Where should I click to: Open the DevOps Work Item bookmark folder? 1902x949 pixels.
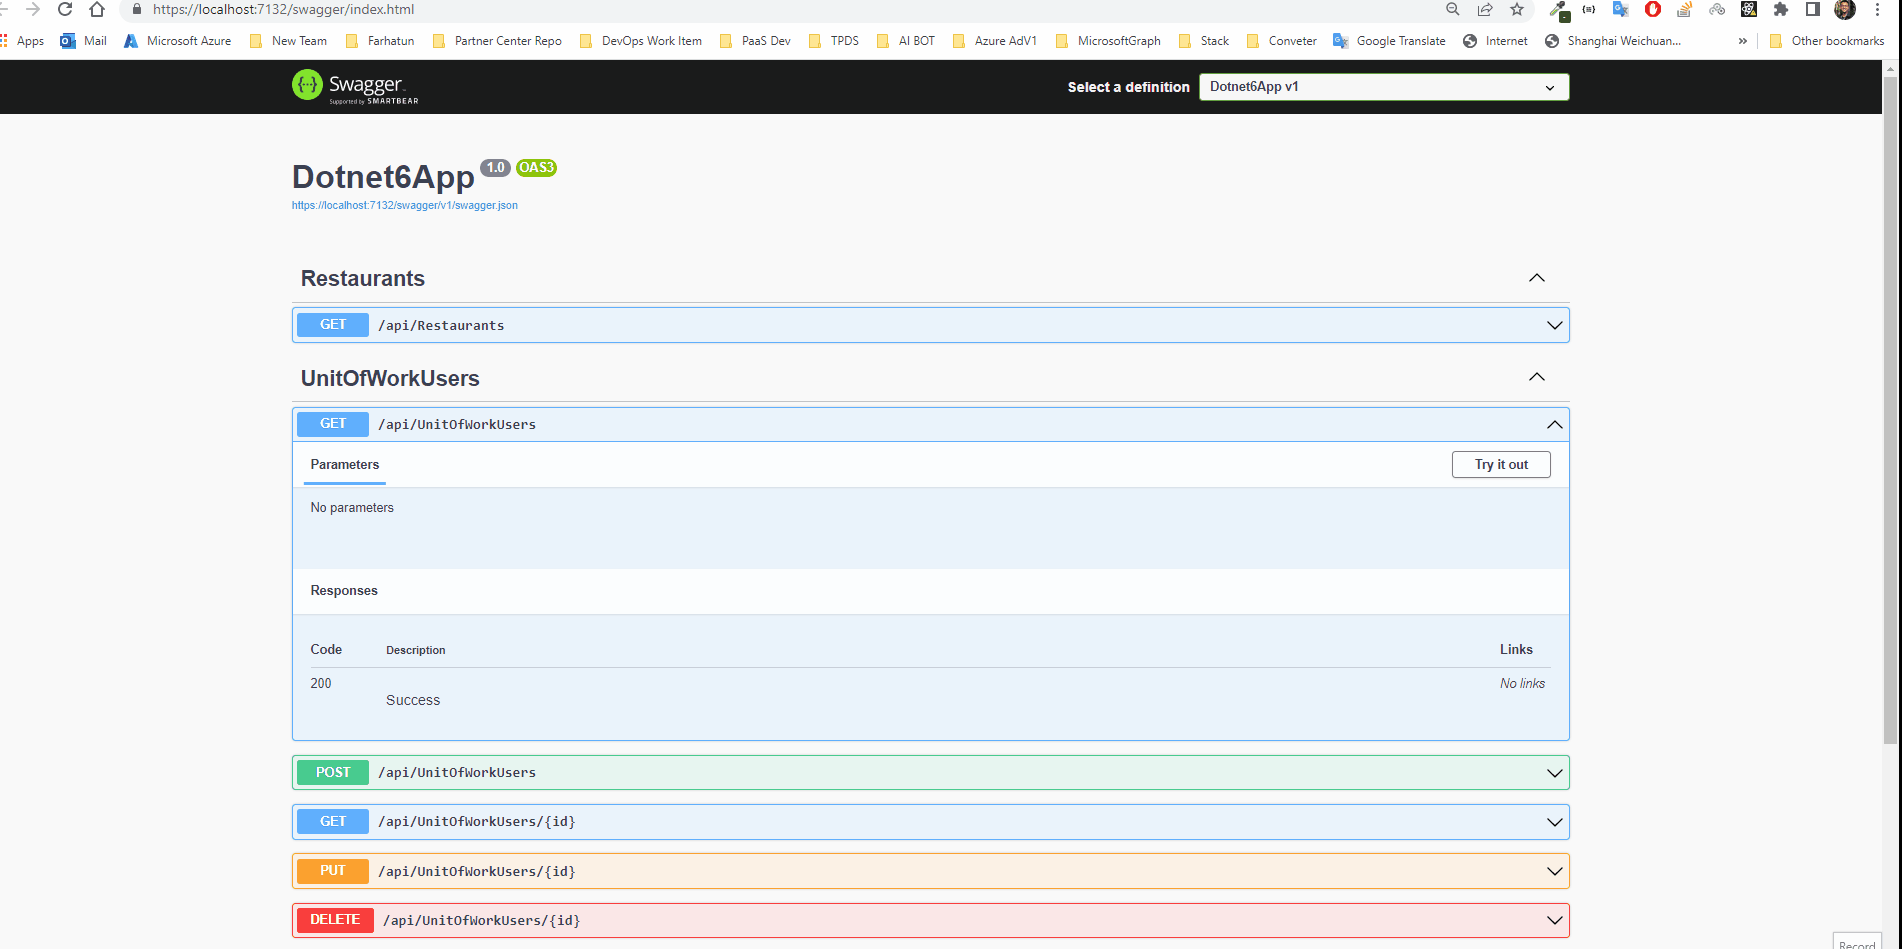point(640,41)
